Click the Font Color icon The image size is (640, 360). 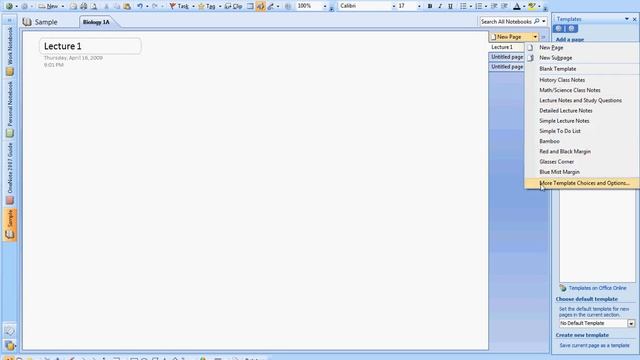(x=516, y=6)
